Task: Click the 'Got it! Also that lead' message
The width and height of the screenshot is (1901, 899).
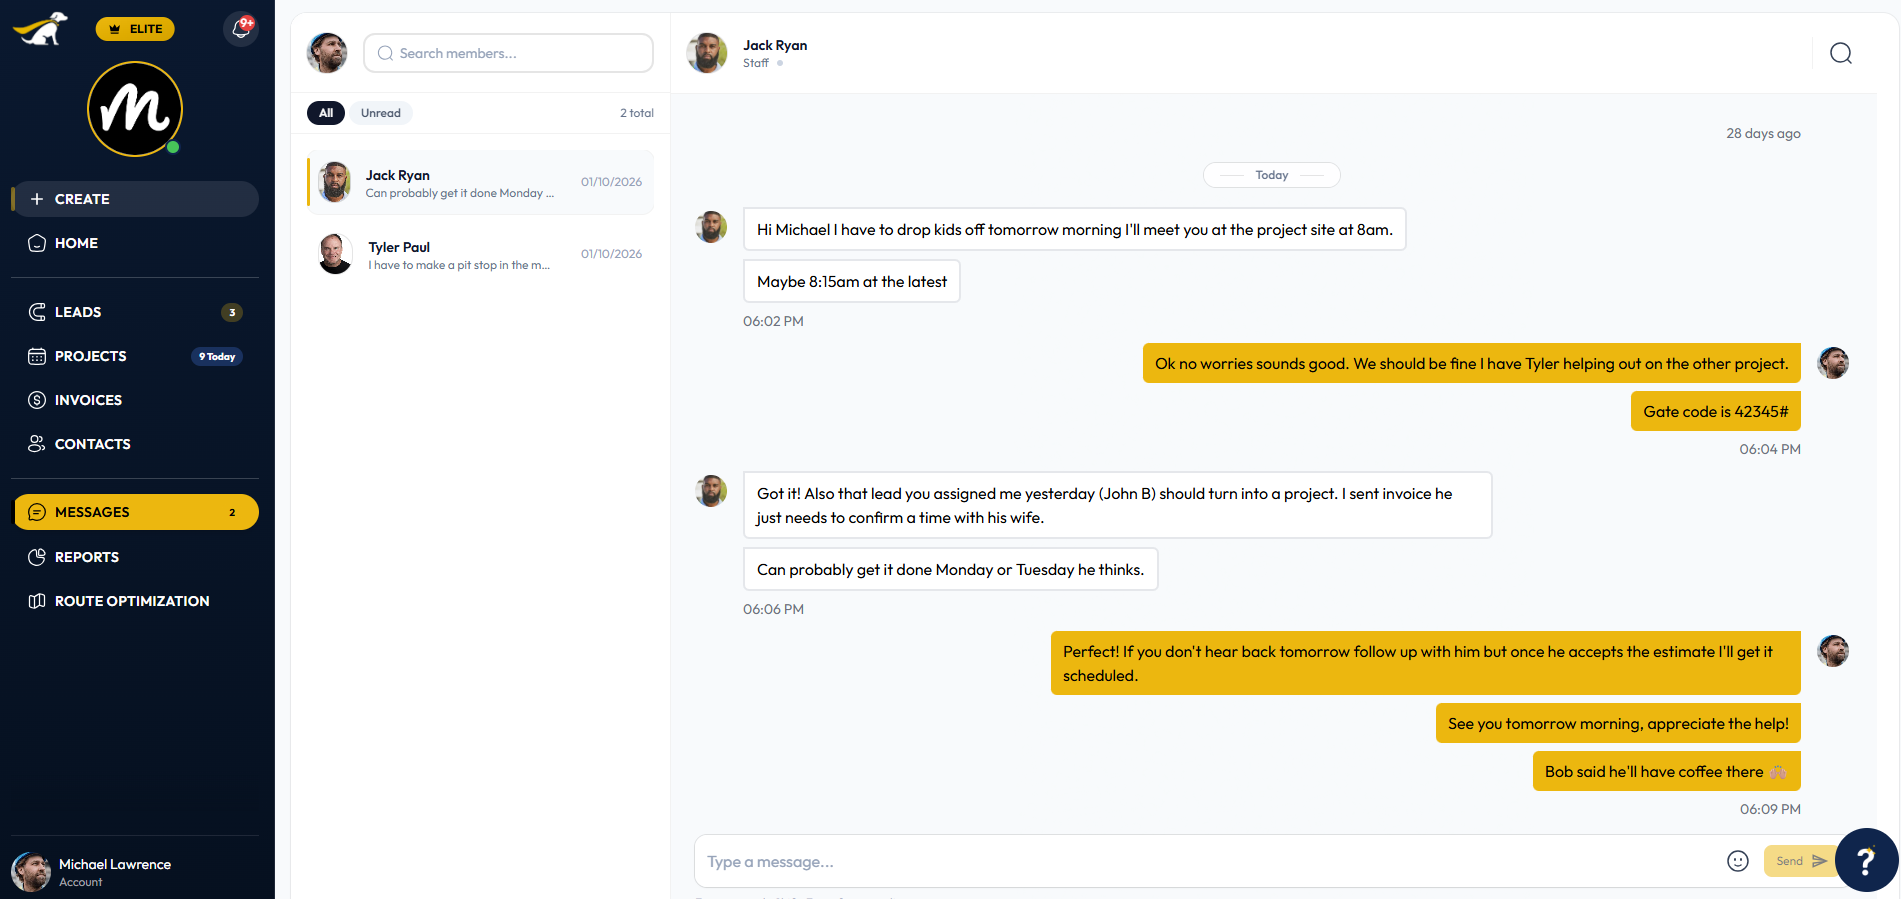Action: click(x=1118, y=505)
